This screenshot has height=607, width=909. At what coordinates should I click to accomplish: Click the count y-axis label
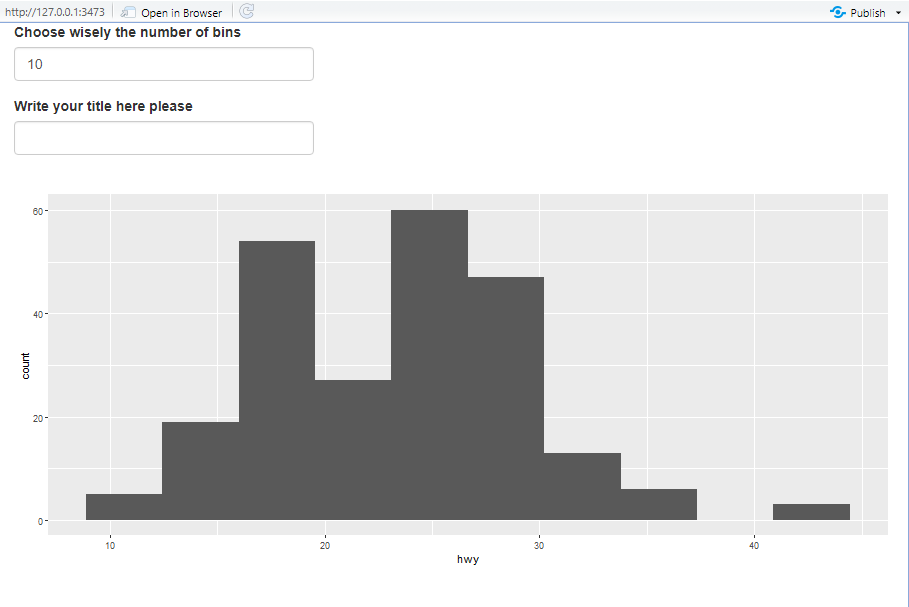pyautogui.click(x=26, y=366)
